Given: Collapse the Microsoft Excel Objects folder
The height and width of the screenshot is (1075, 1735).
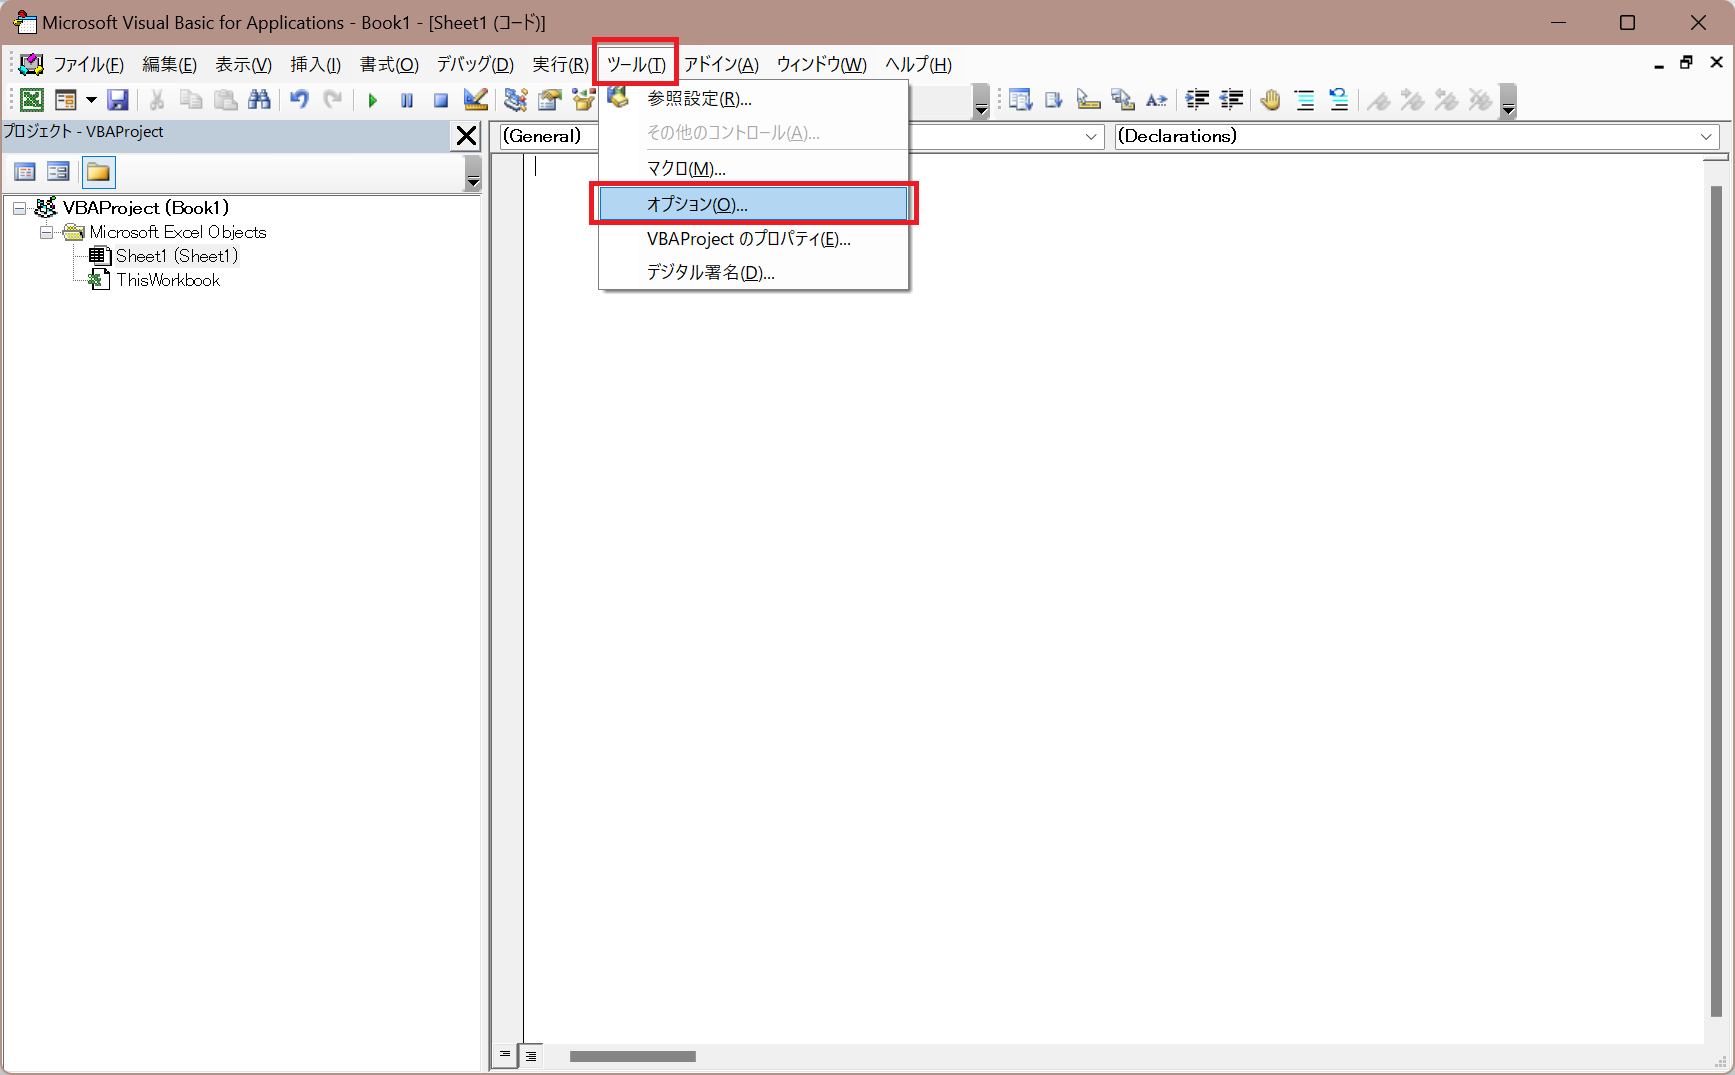Looking at the screenshot, I should tap(46, 232).
